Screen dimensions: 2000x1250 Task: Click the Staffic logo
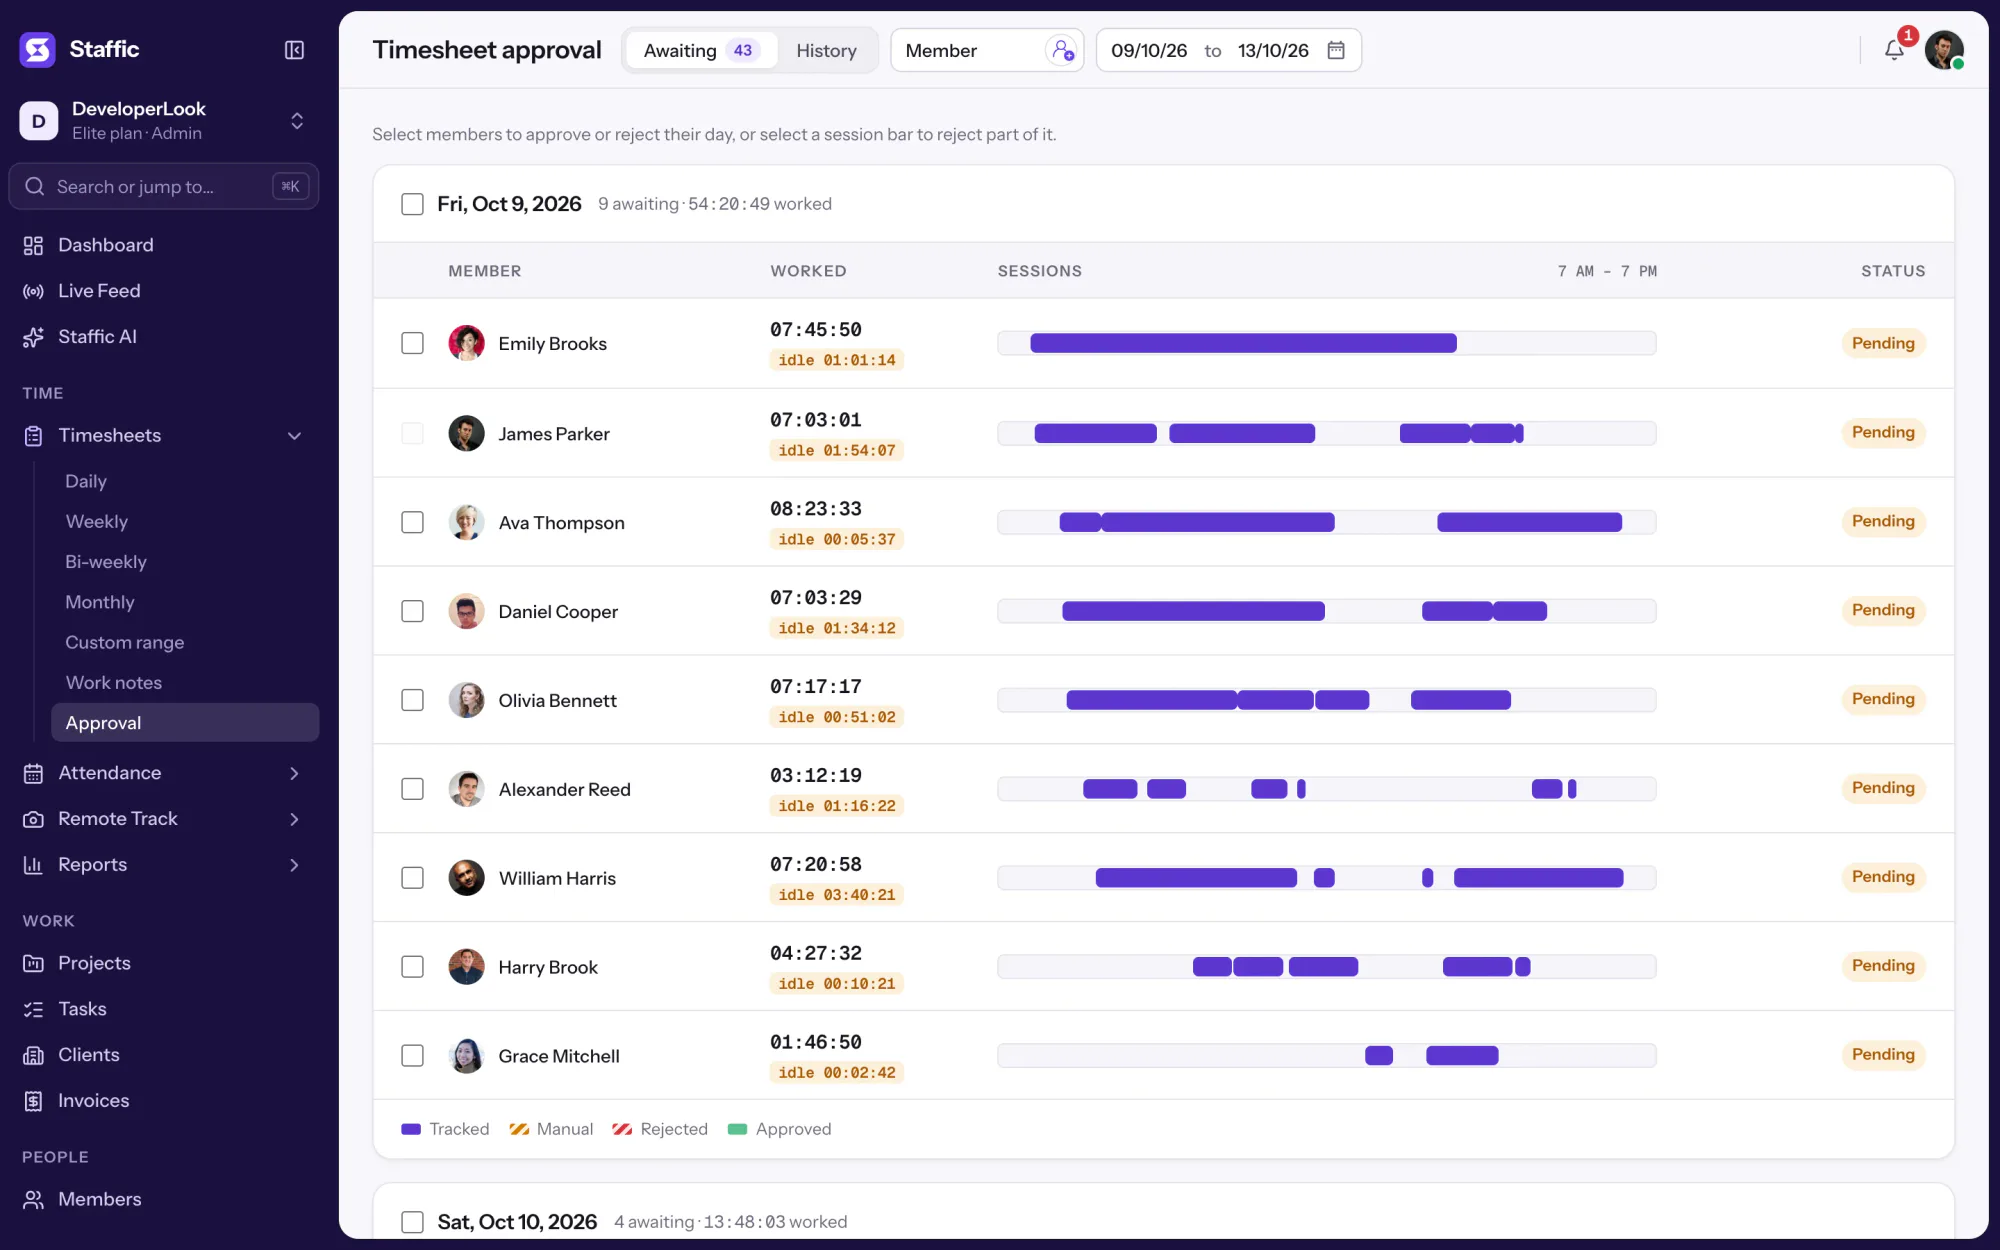click(38, 49)
